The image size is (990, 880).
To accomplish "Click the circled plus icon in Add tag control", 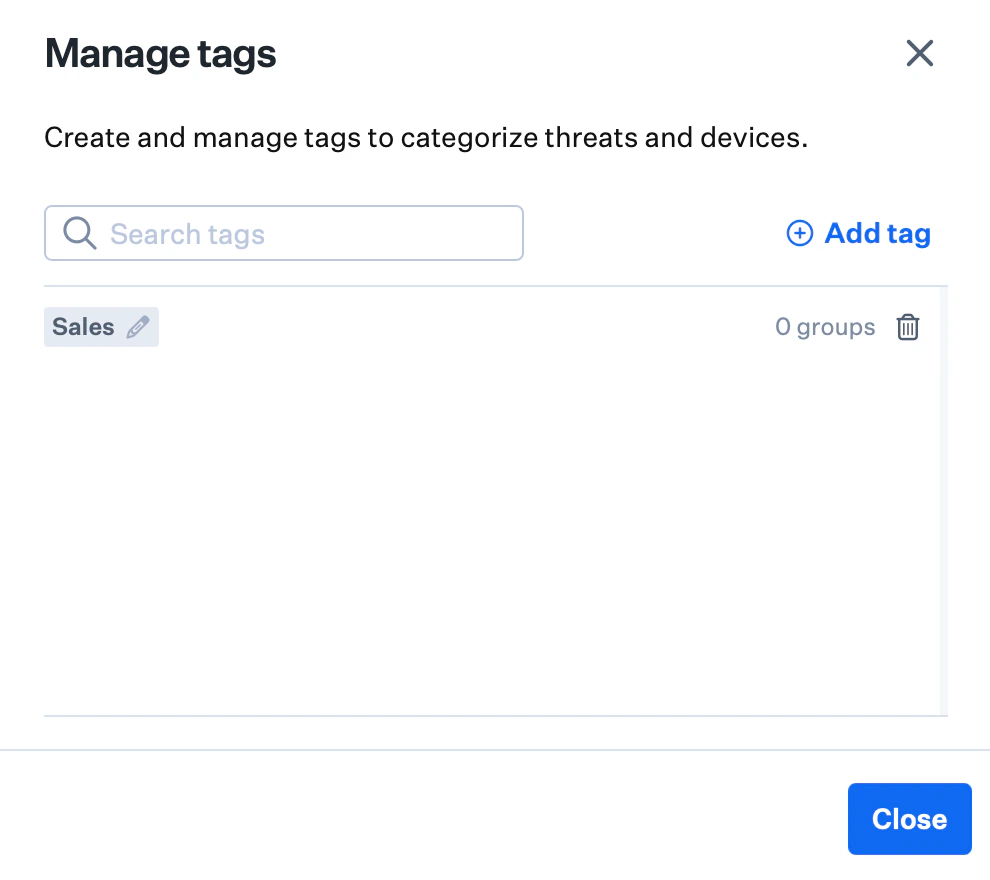I will pos(800,232).
